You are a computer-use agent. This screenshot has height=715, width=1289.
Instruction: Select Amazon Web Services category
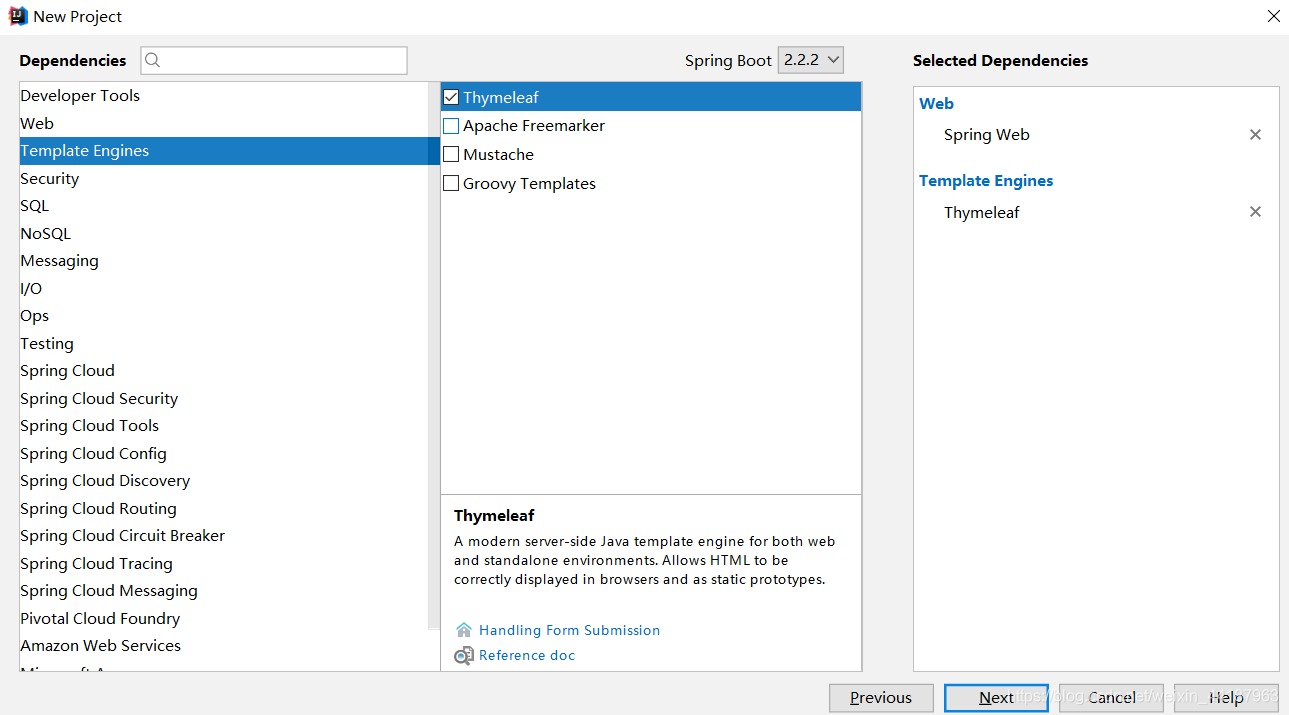coord(225,646)
